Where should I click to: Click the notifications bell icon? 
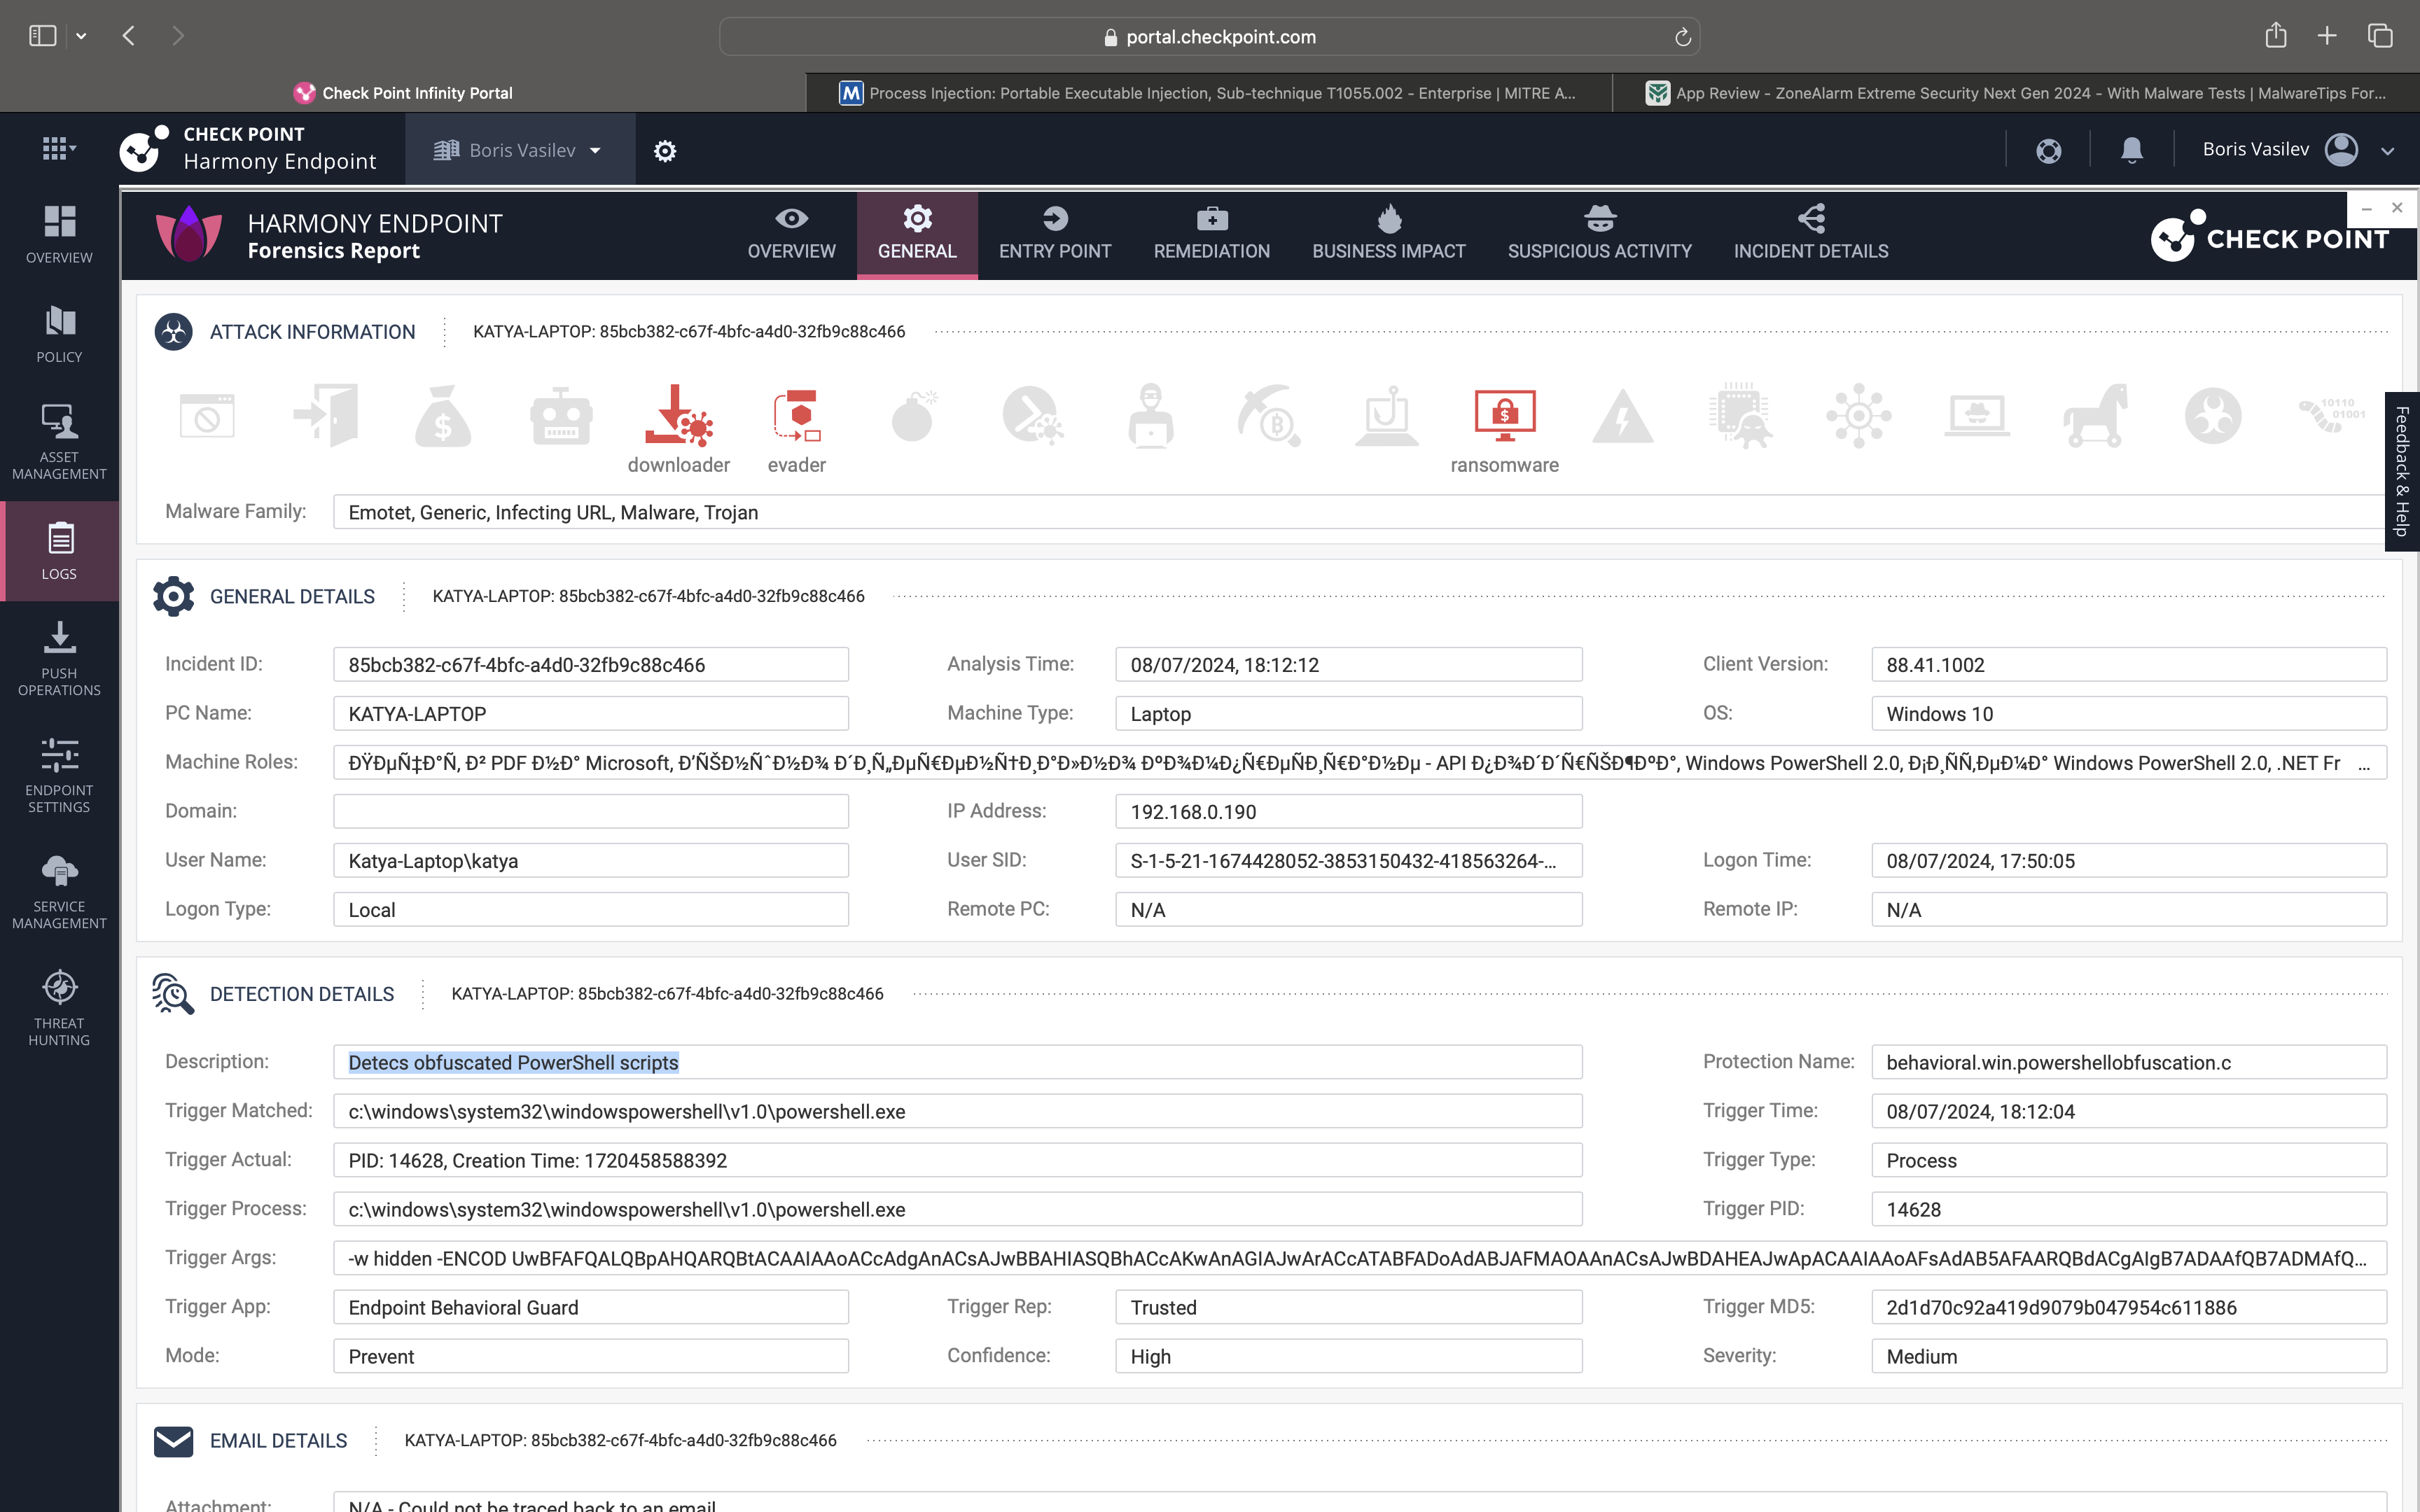coord(2131,150)
